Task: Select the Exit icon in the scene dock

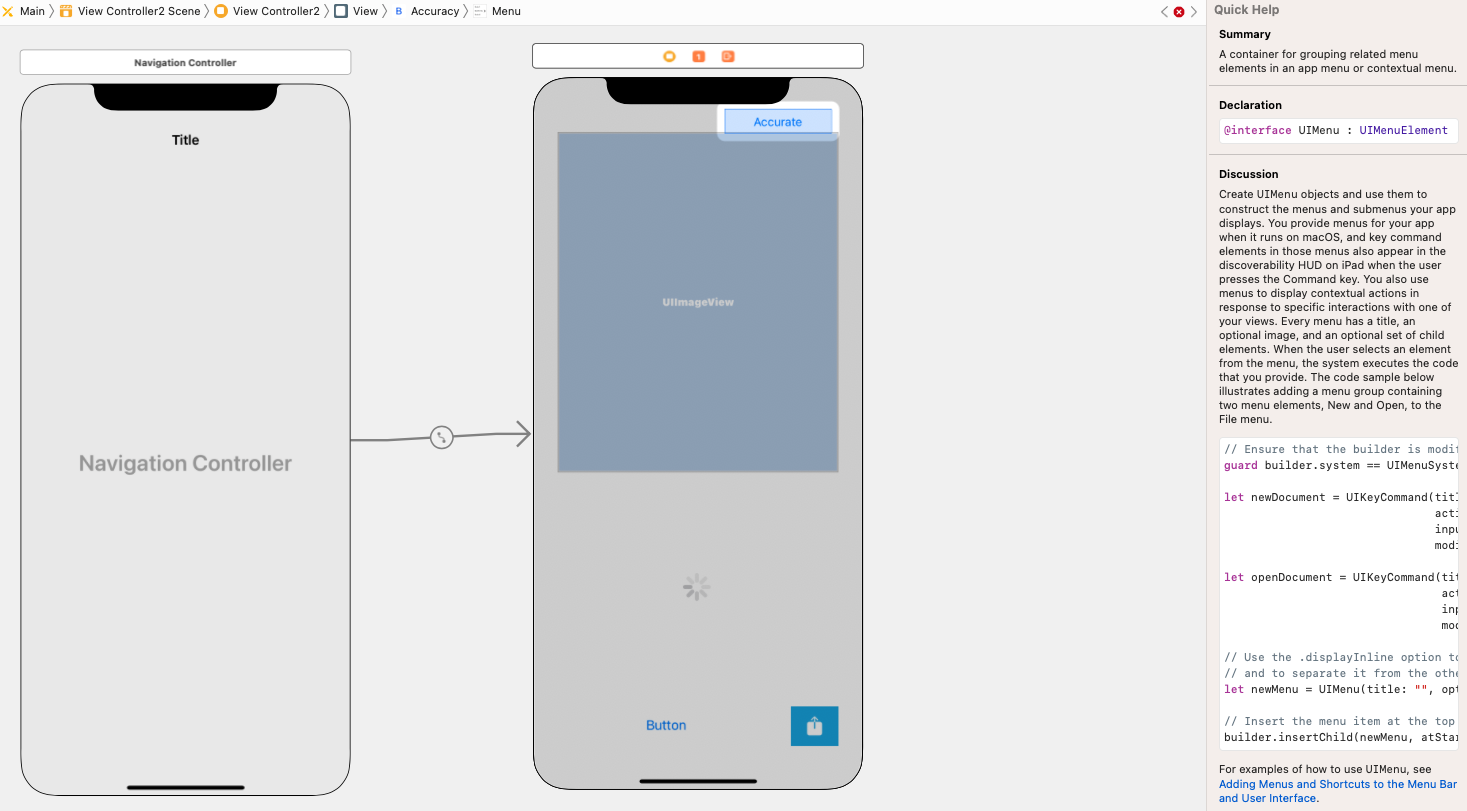Action: (728, 56)
